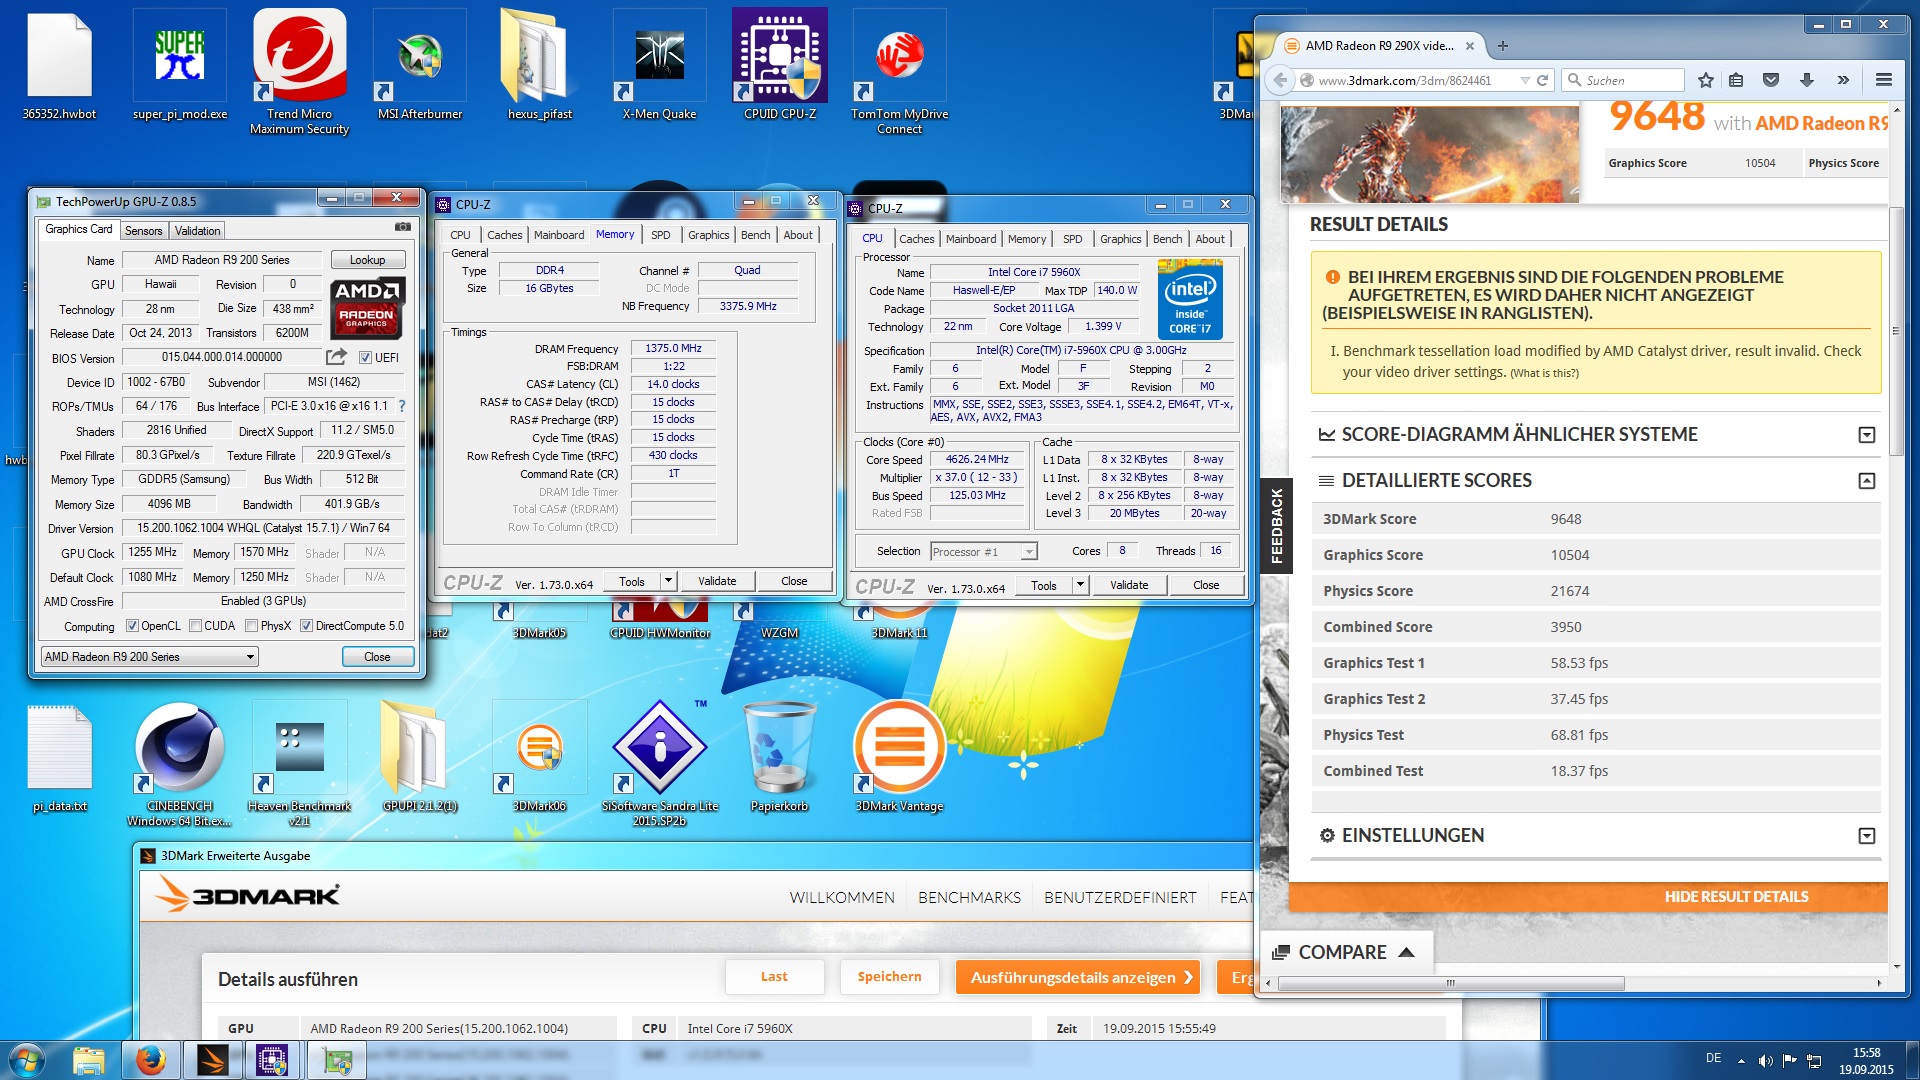Viewport: 1920px width, 1080px height.
Task: Click the Suchen search field in Firefox
Action: point(1623,80)
